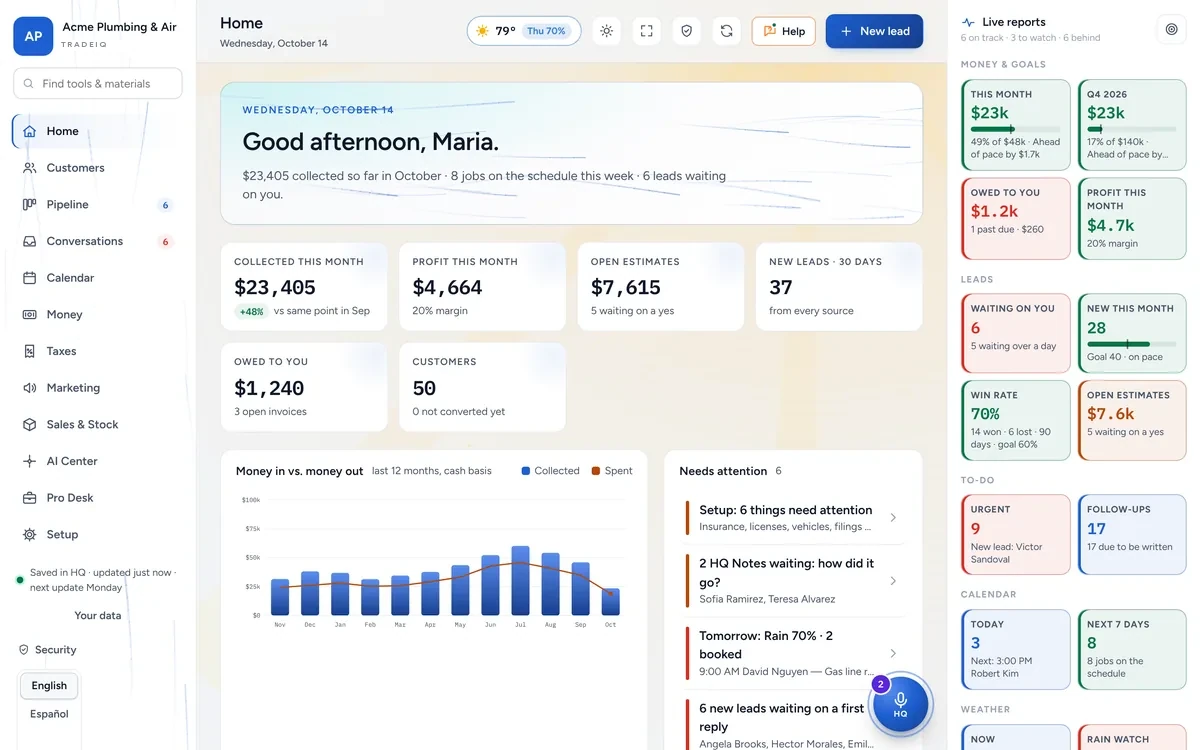Open the Customers 50 card
Viewport: 1200px width, 750px height.
click(482, 387)
